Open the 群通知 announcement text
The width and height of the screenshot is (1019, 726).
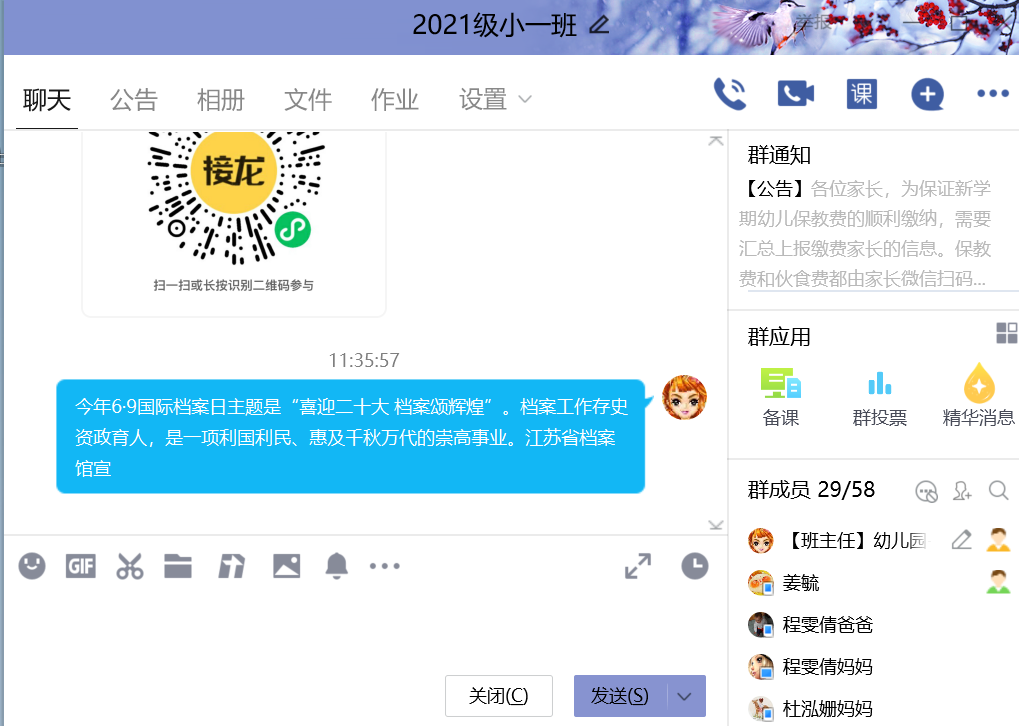click(x=865, y=233)
